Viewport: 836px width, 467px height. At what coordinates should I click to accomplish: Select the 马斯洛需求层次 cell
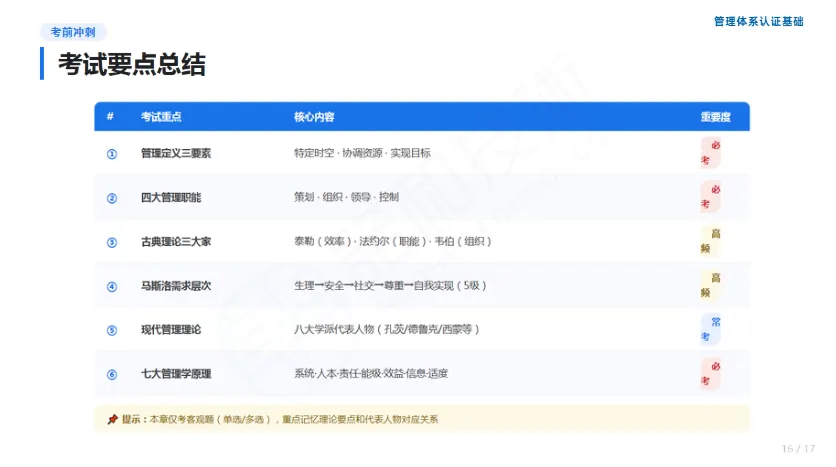click(176, 286)
